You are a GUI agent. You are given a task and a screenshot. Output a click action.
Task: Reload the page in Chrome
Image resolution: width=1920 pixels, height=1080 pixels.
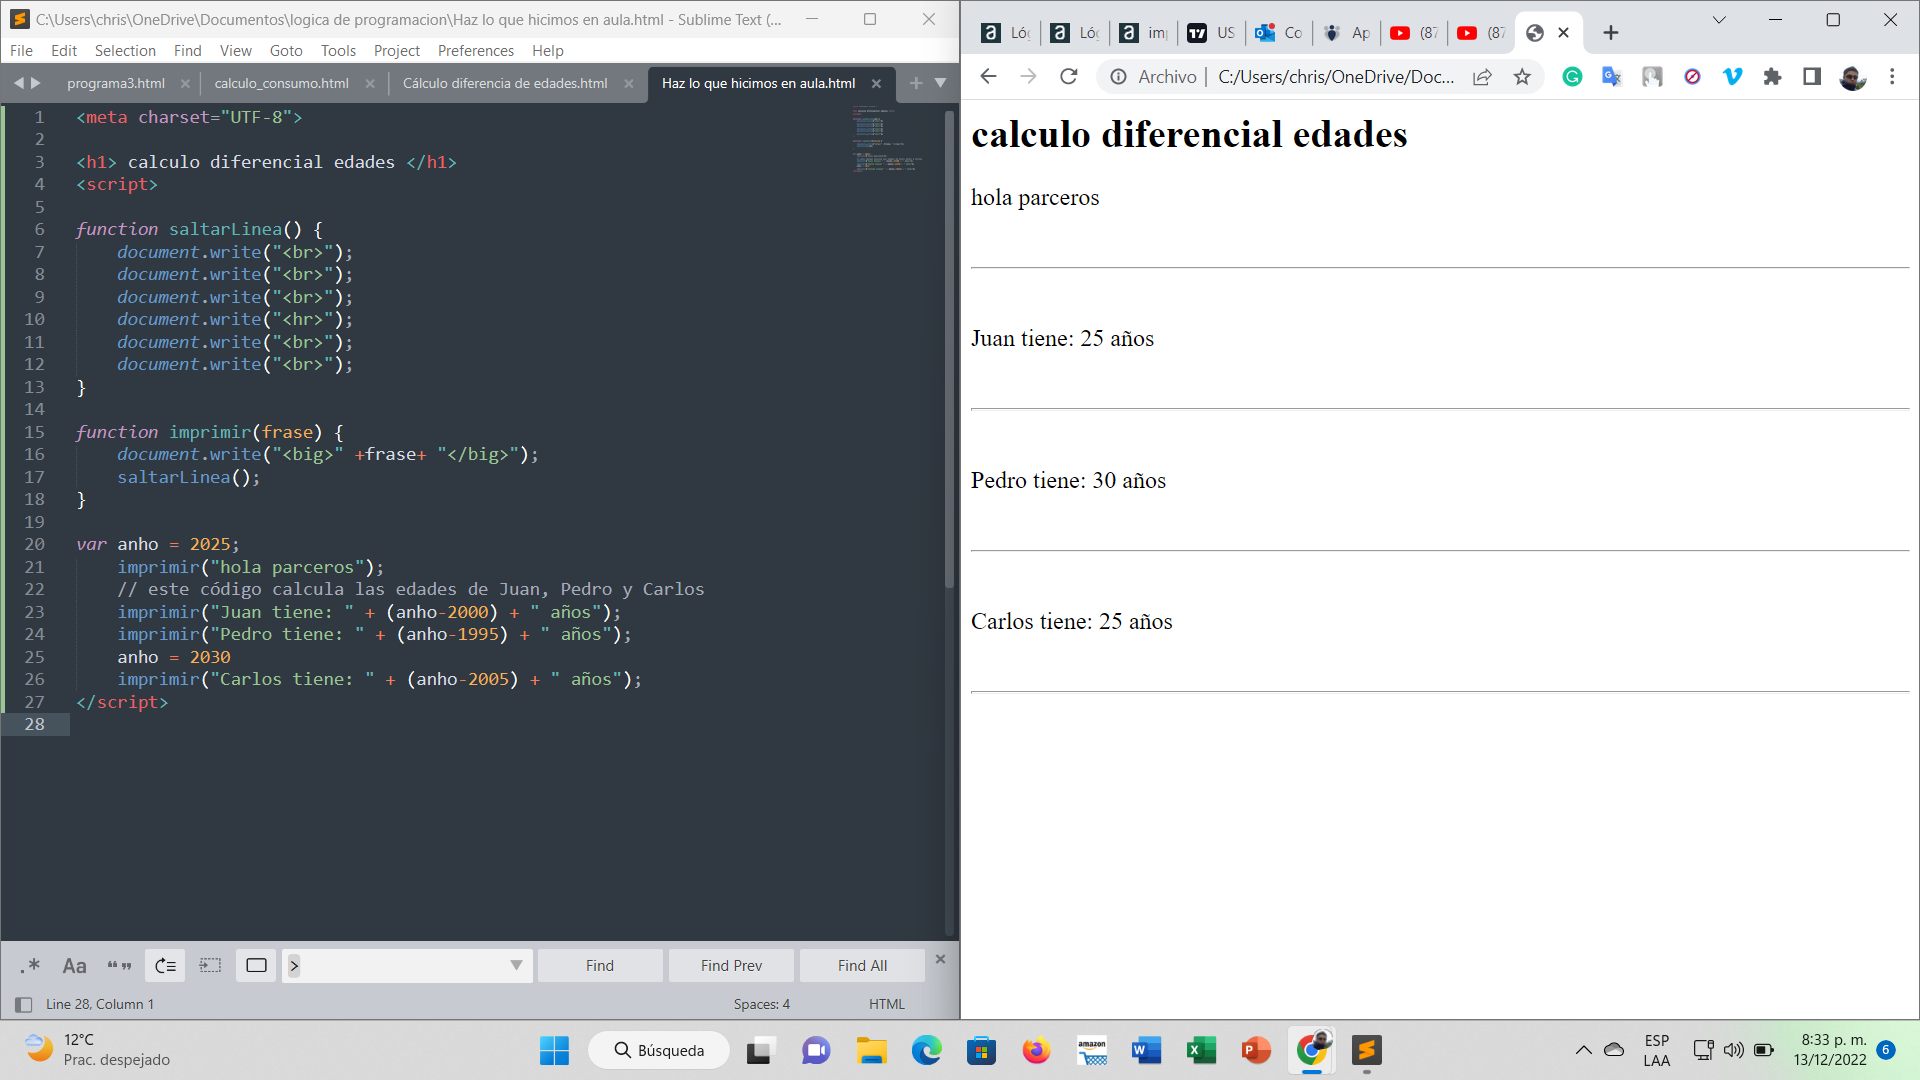(x=1068, y=76)
